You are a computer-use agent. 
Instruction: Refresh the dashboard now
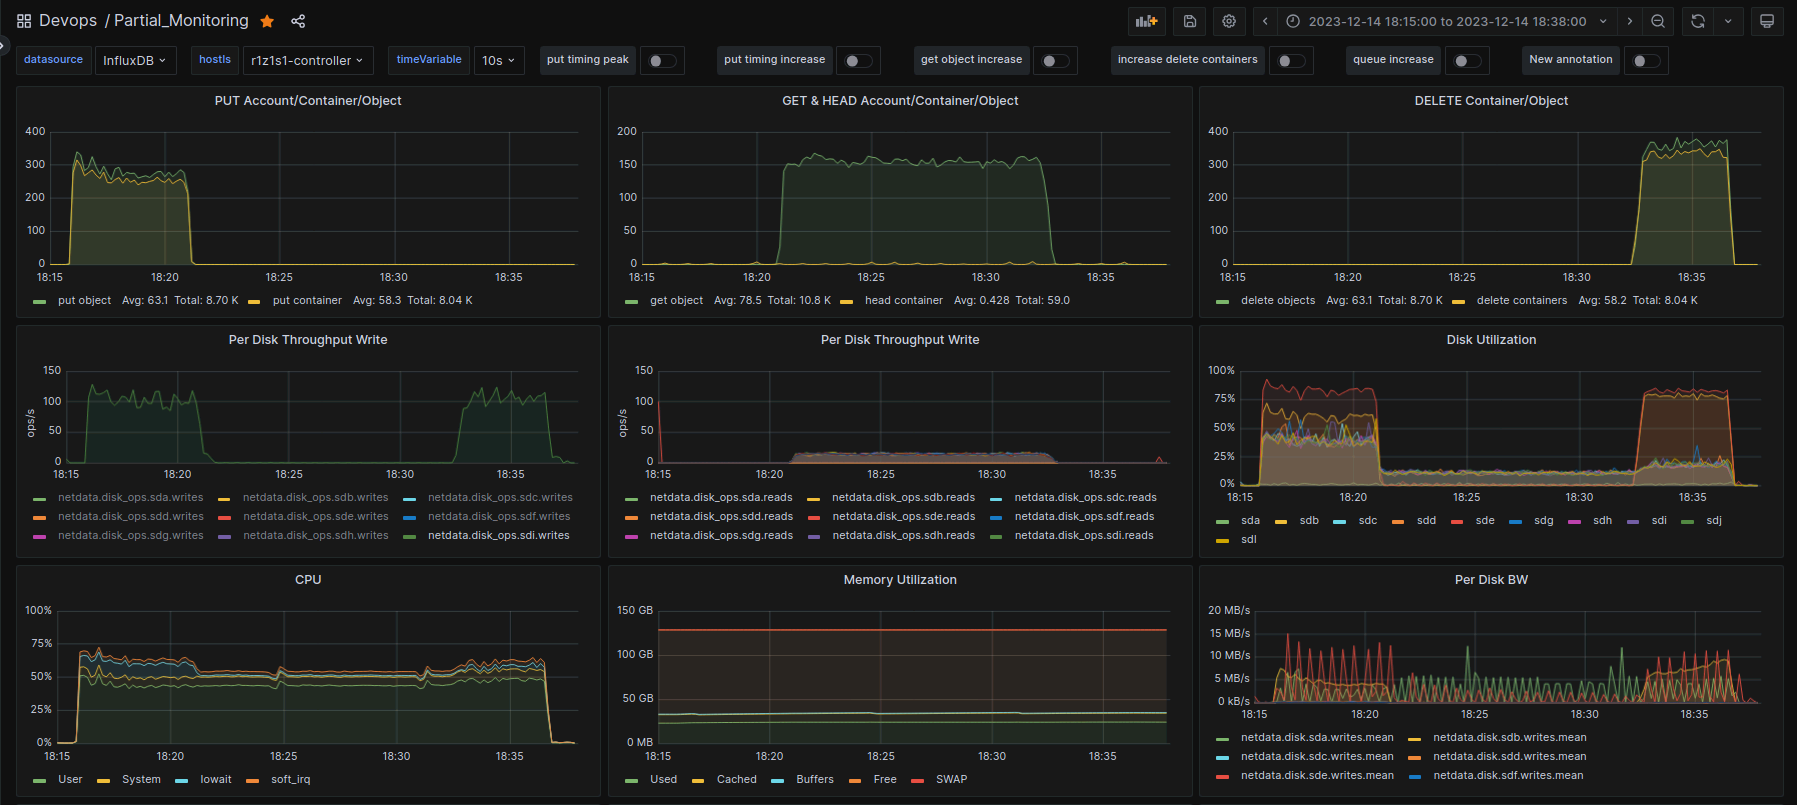pyautogui.click(x=1698, y=21)
